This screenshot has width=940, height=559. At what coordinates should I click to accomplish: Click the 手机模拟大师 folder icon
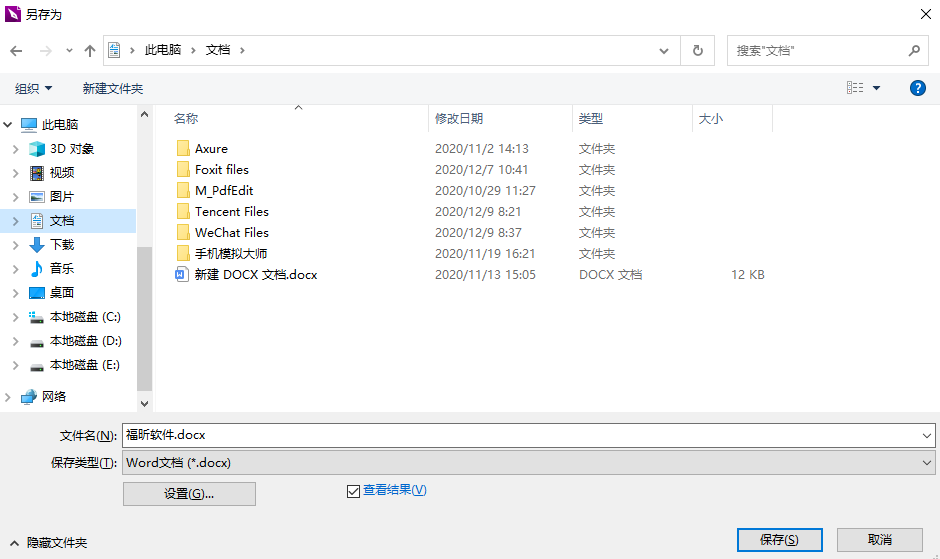(x=183, y=253)
